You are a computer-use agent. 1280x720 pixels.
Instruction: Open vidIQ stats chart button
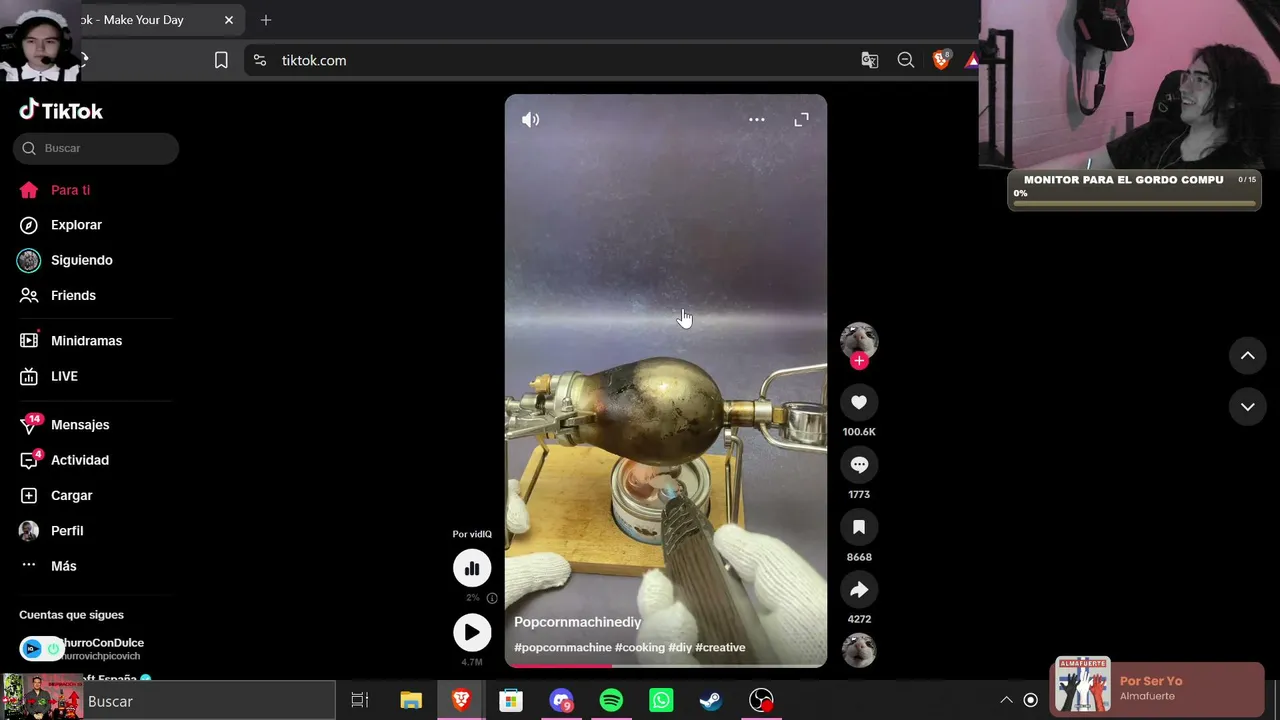pyautogui.click(x=472, y=568)
